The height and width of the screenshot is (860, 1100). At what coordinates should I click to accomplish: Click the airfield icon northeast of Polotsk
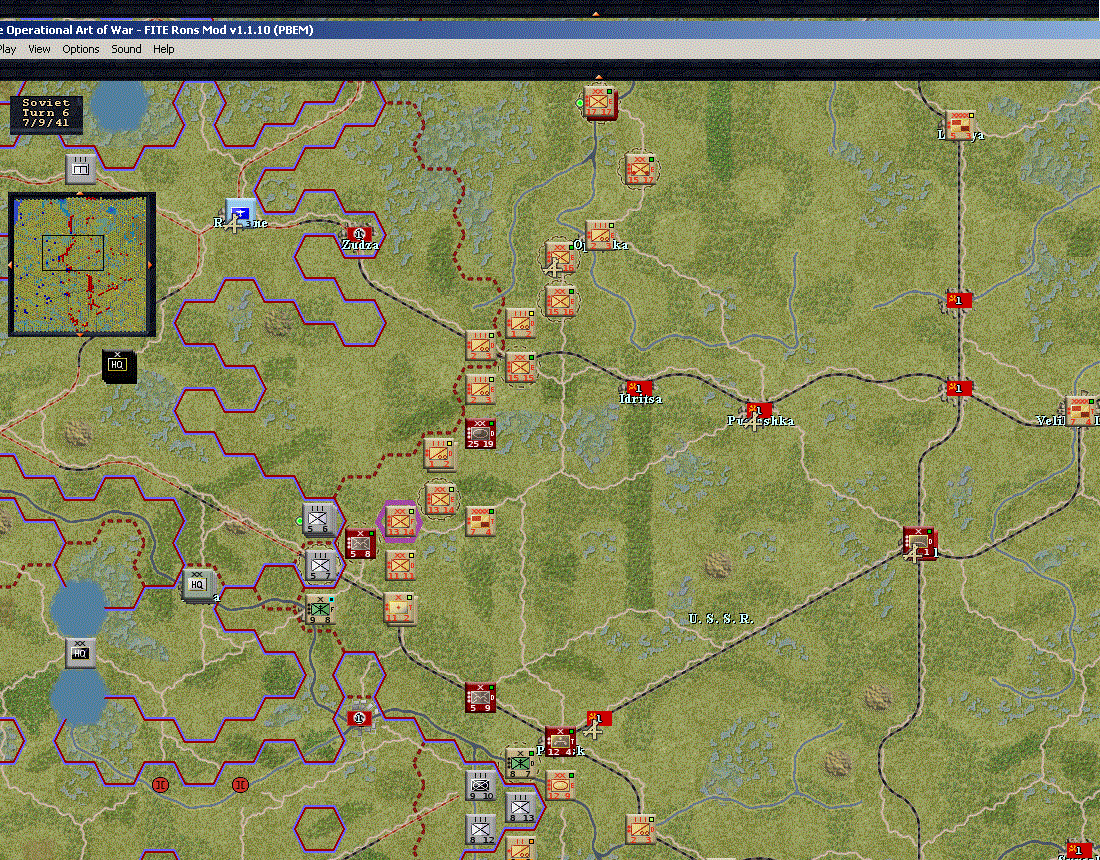(x=594, y=730)
